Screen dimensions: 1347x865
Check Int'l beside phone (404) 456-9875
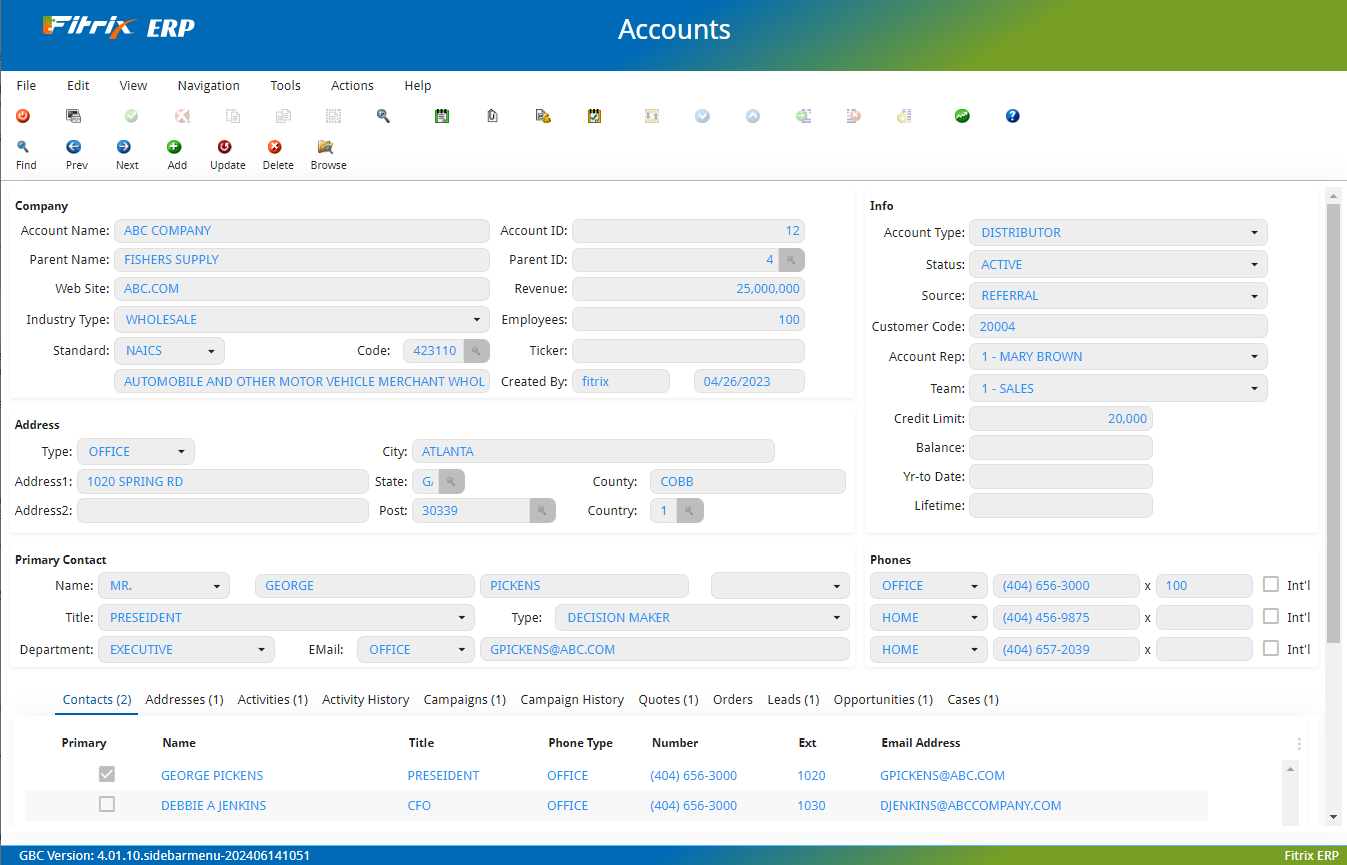click(1272, 617)
